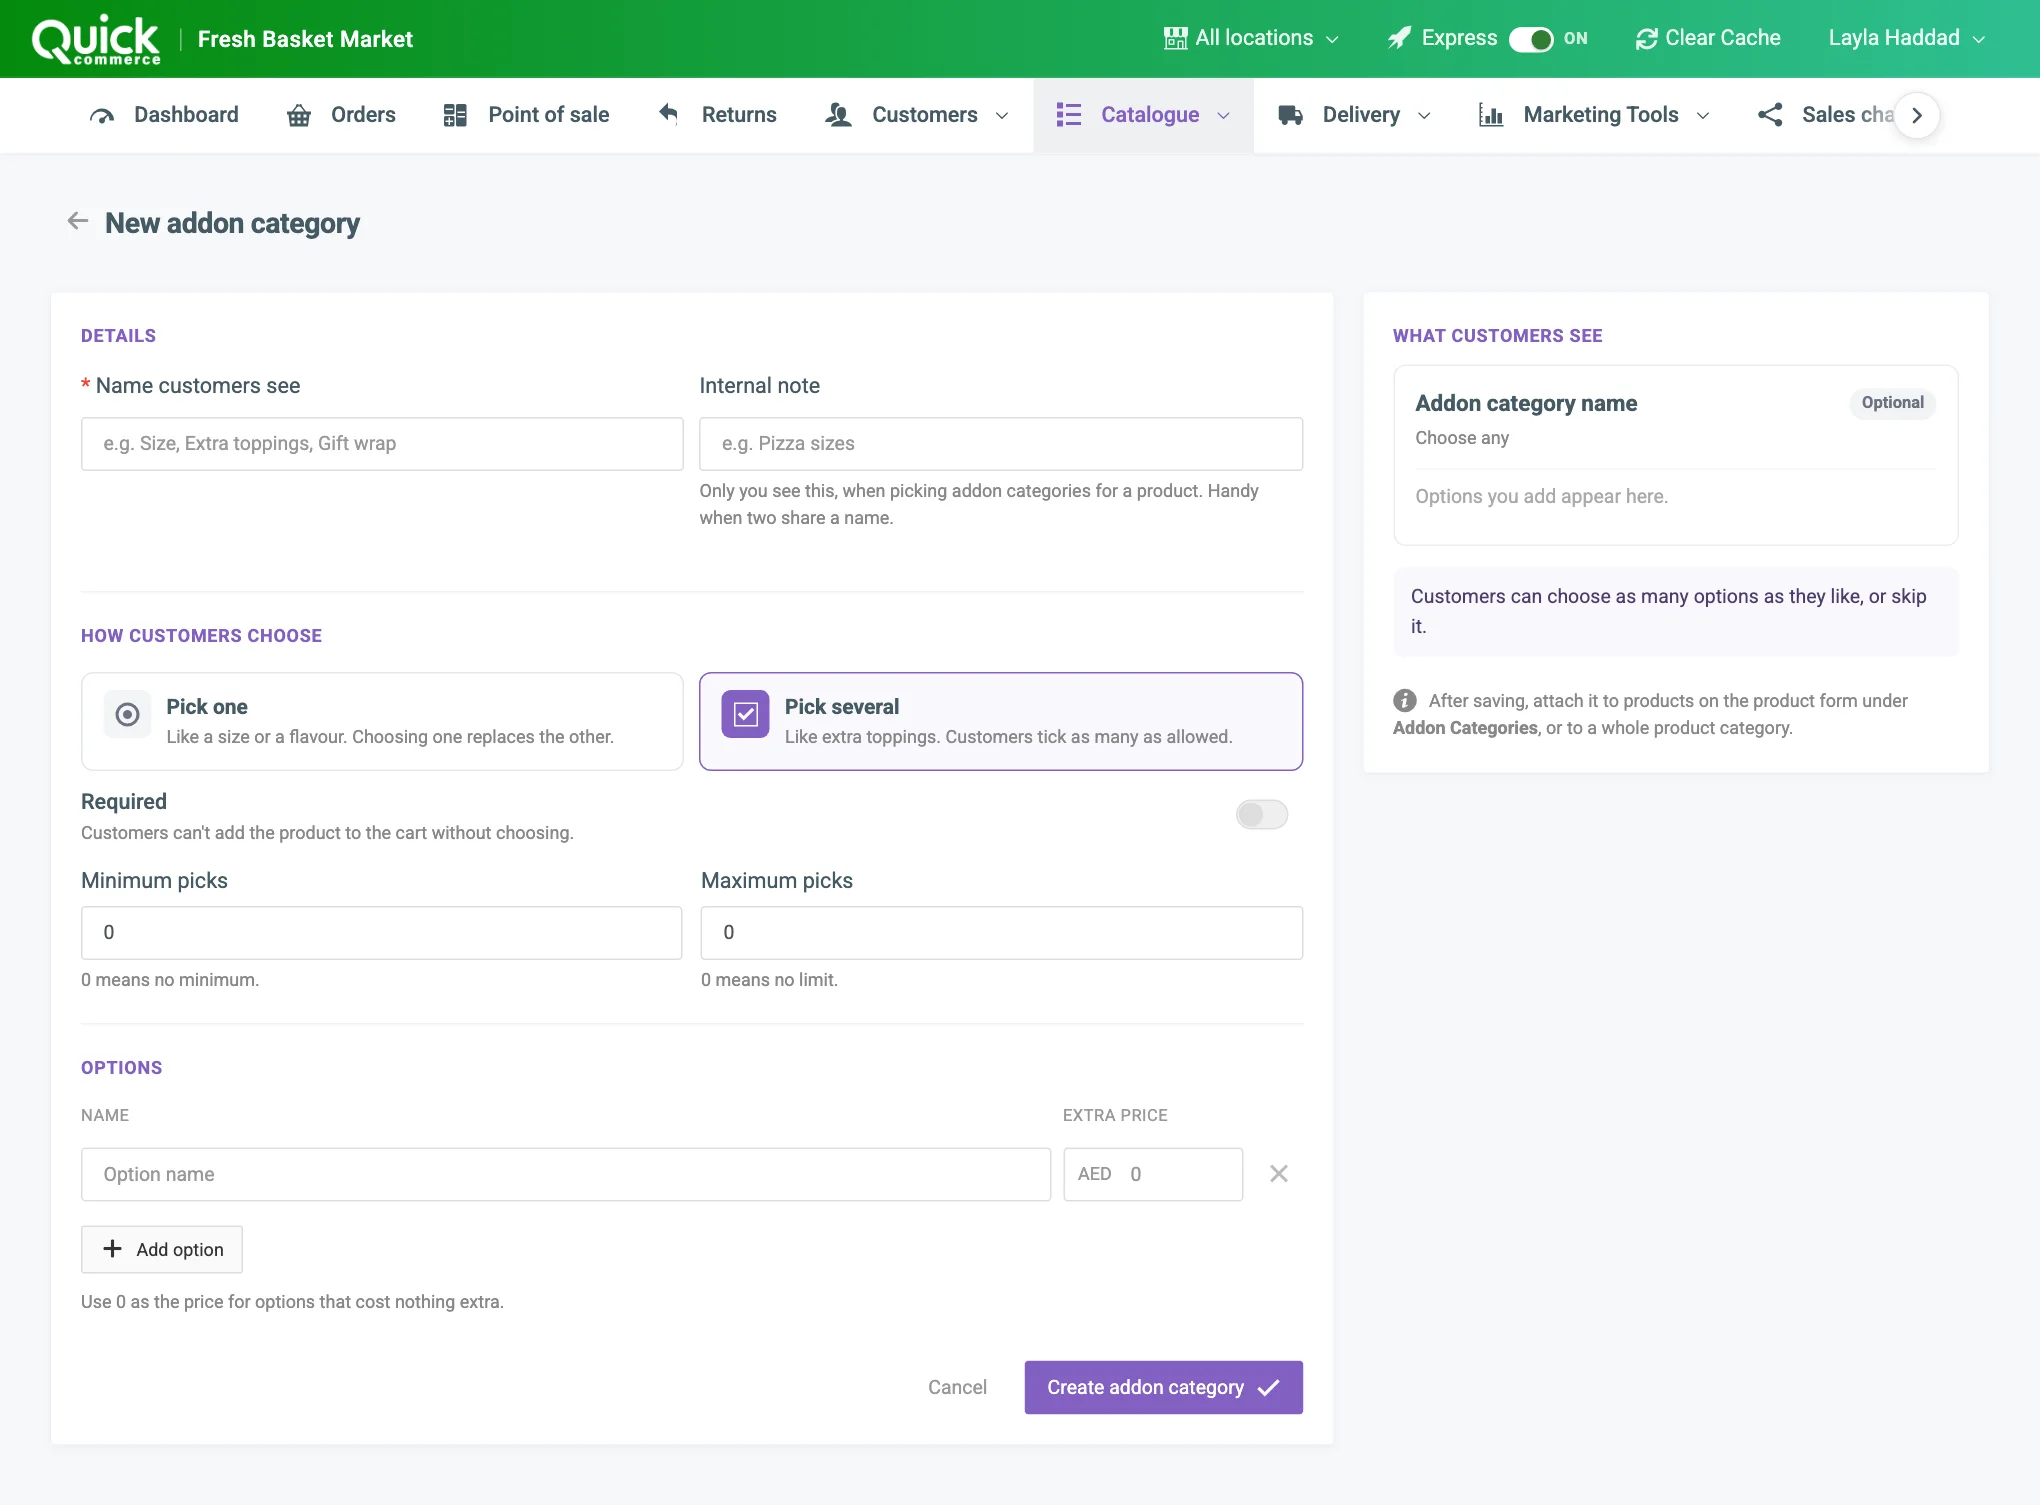This screenshot has height=1505, width=2040.
Task: Enable the Required toggle
Action: [1262, 814]
